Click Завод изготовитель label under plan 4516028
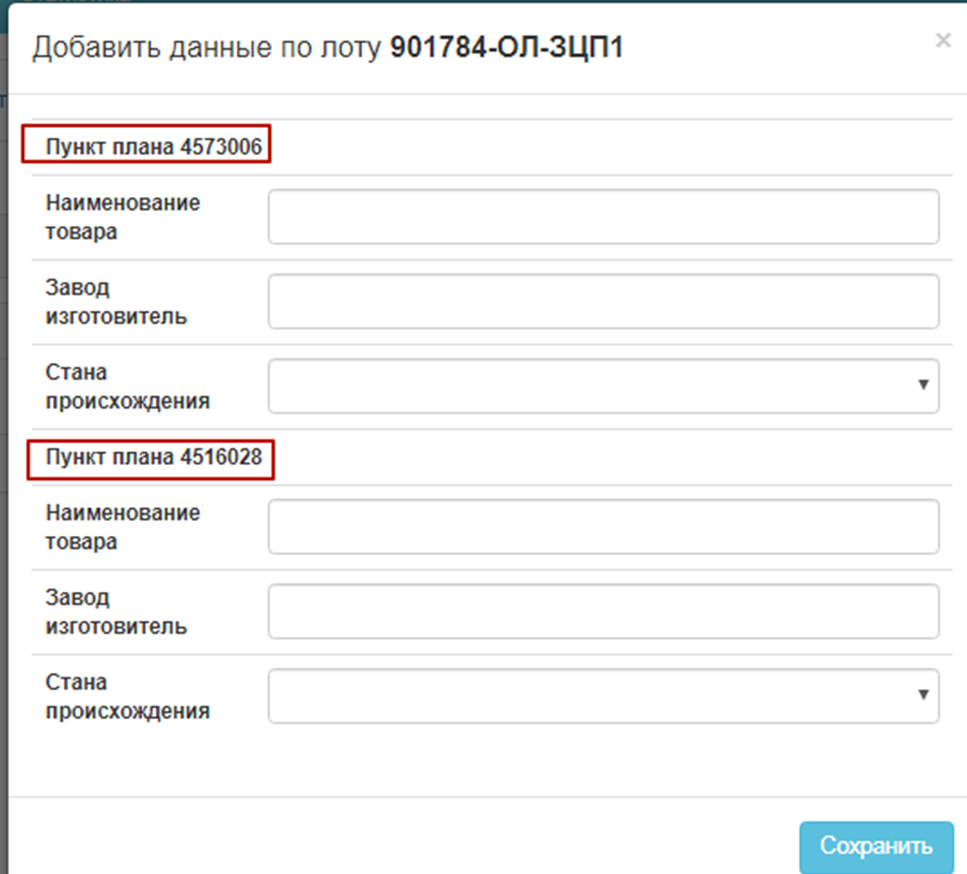The height and width of the screenshot is (874, 967). point(116,611)
